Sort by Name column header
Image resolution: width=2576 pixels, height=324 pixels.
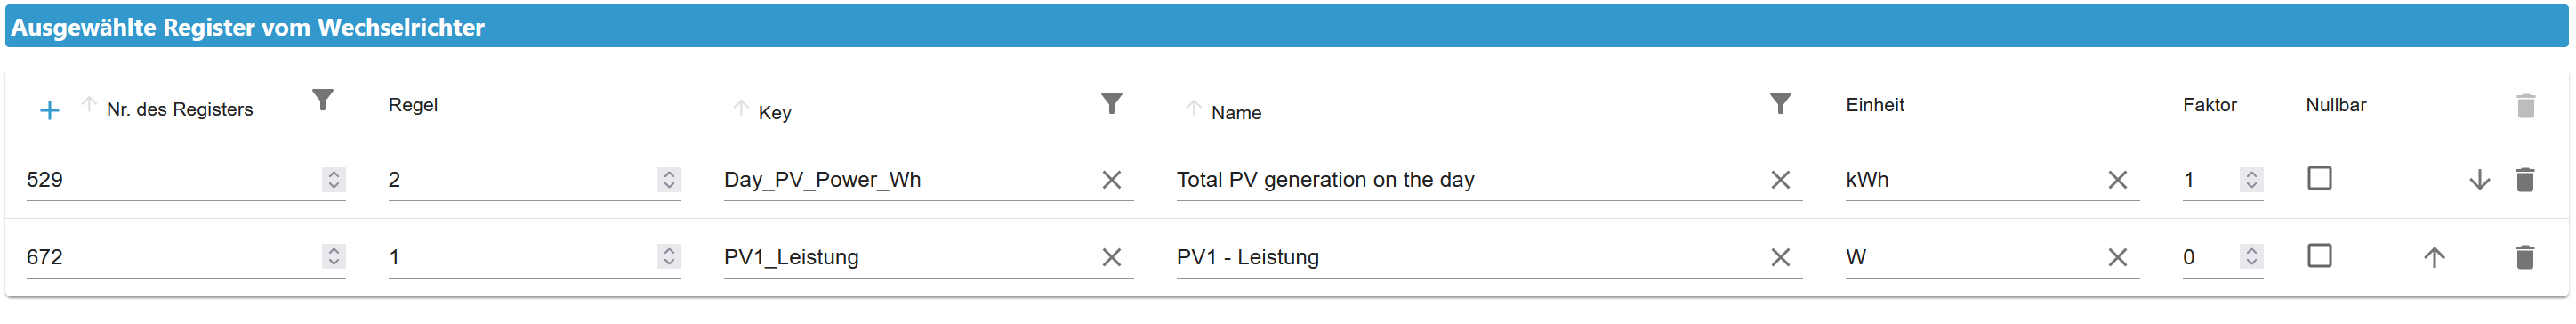(x=1236, y=113)
